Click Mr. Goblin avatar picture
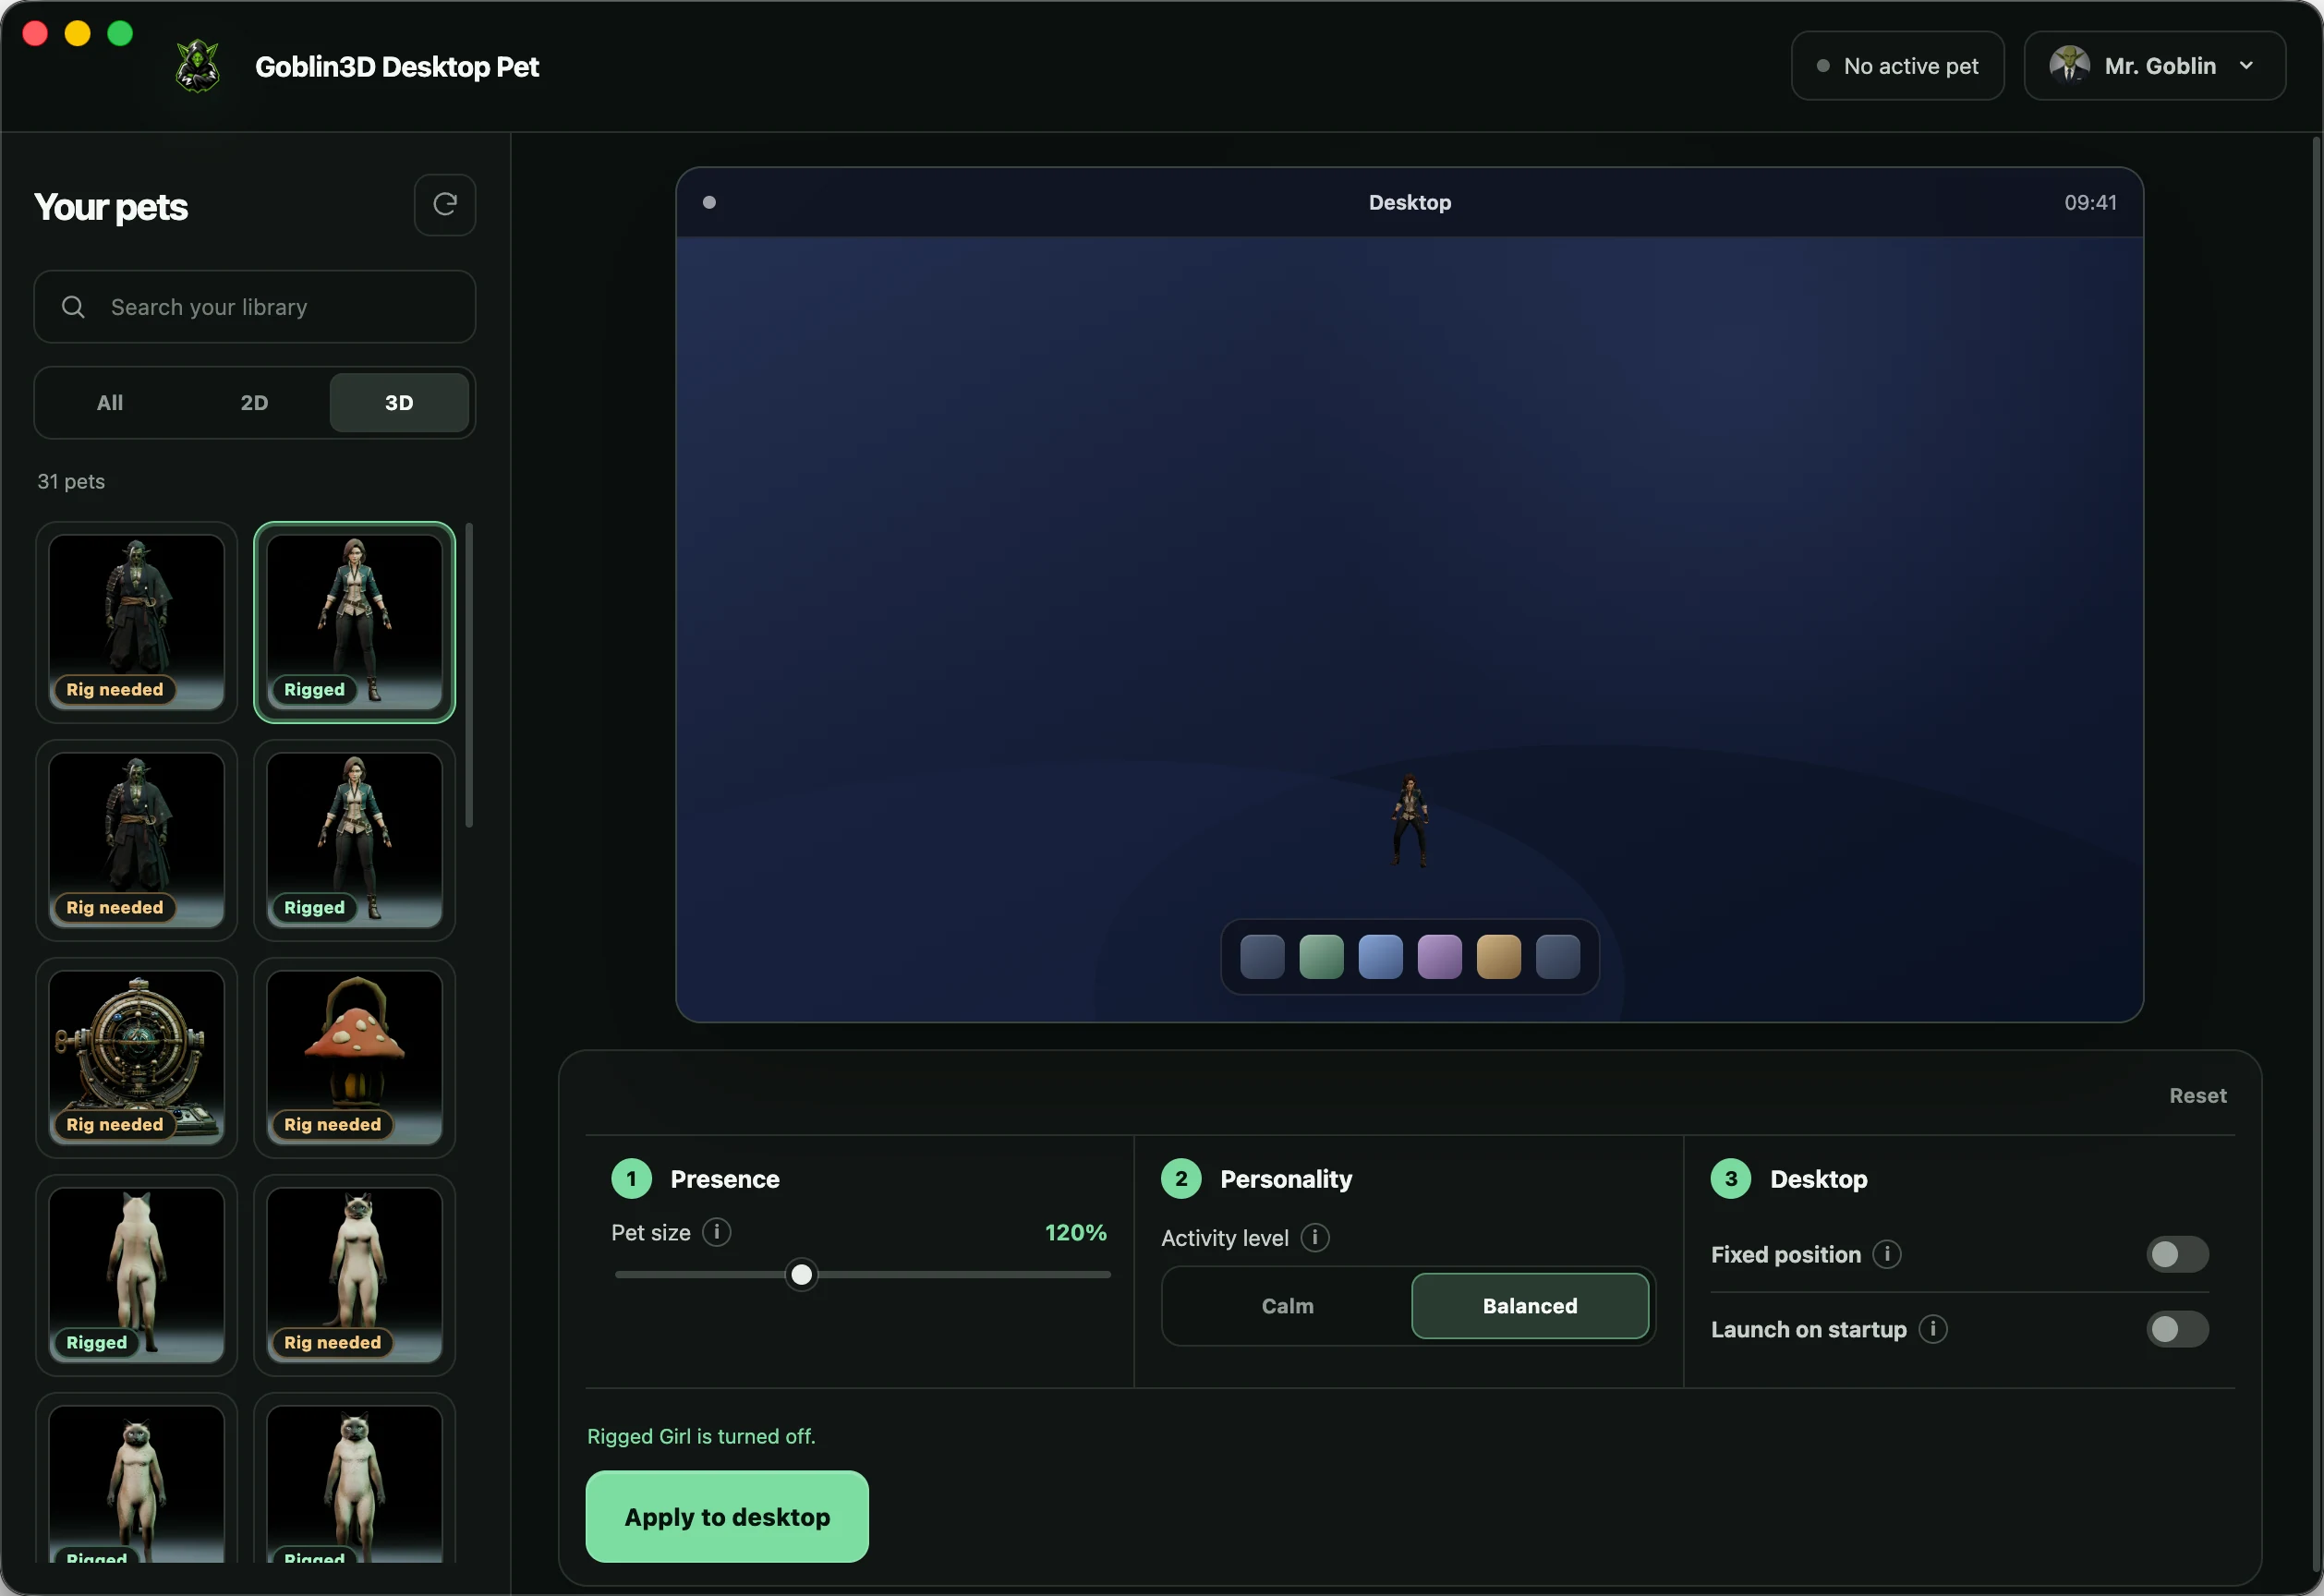The height and width of the screenshot is (1596, 2324). tap(2069, 66)
